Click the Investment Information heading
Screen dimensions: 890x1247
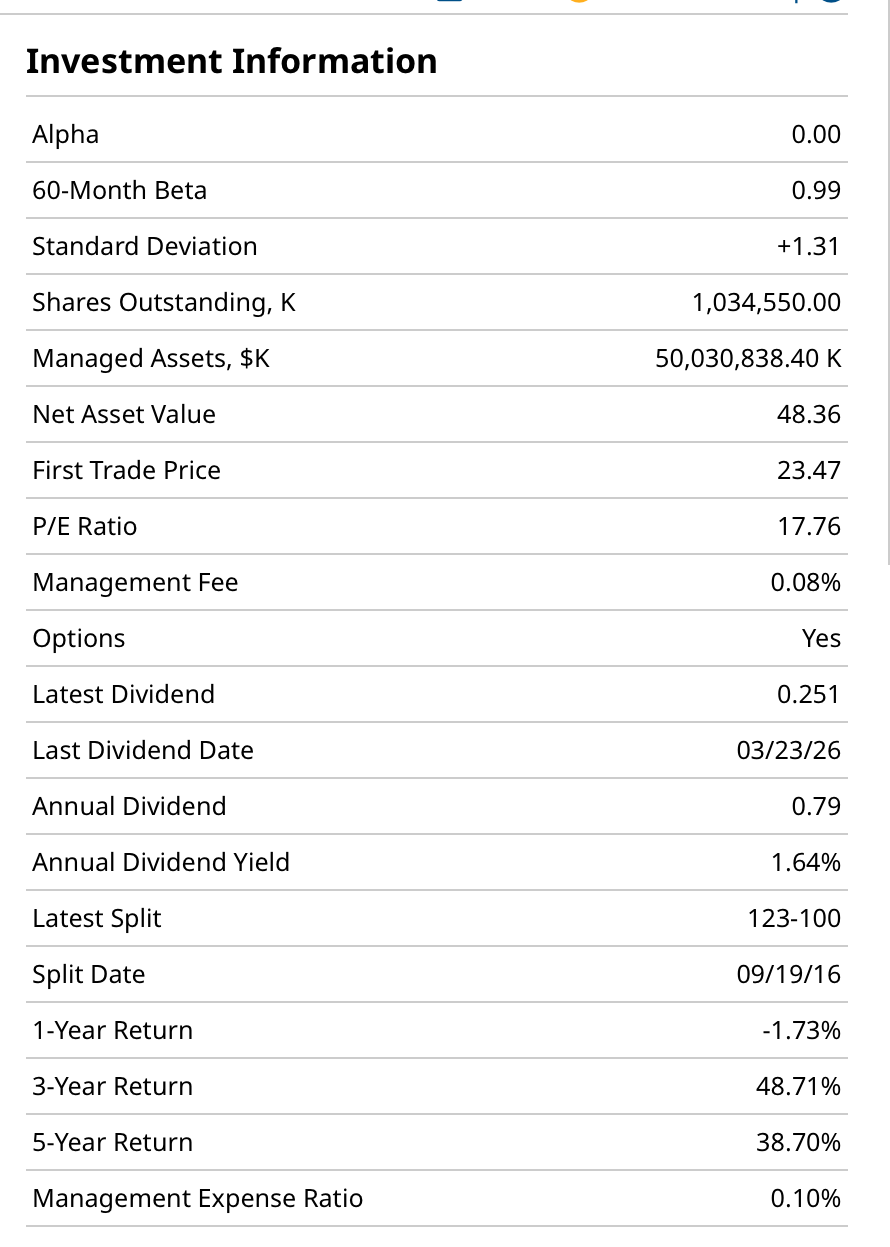[x=231, y=62]
